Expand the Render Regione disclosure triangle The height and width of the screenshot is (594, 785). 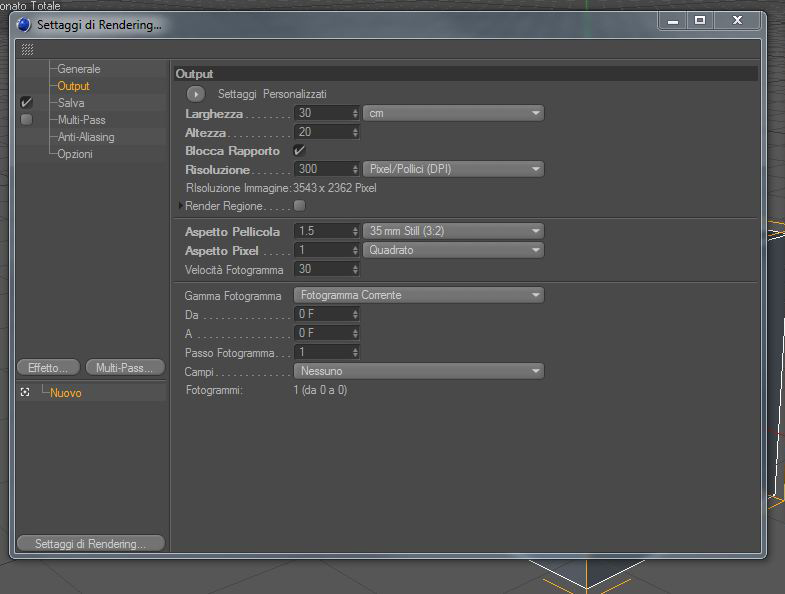coord(181,205)
